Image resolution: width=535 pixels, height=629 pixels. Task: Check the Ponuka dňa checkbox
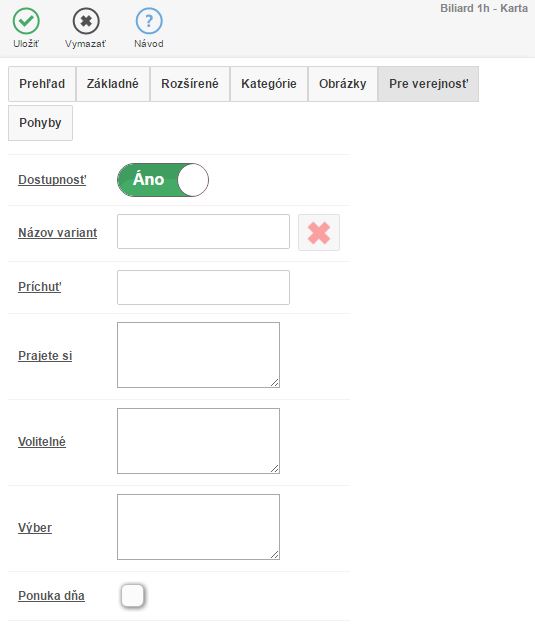pyautogui.click(x=132, y=596)
